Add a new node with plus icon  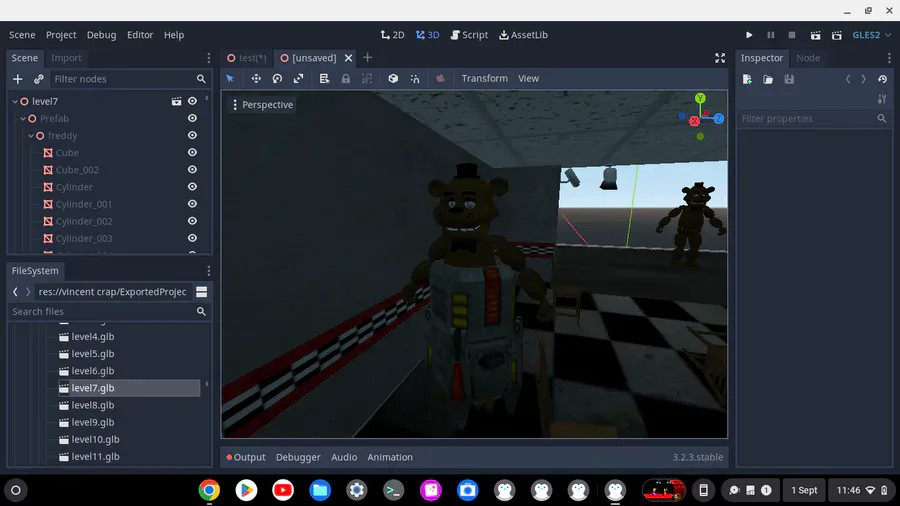(x=18, y=79)
